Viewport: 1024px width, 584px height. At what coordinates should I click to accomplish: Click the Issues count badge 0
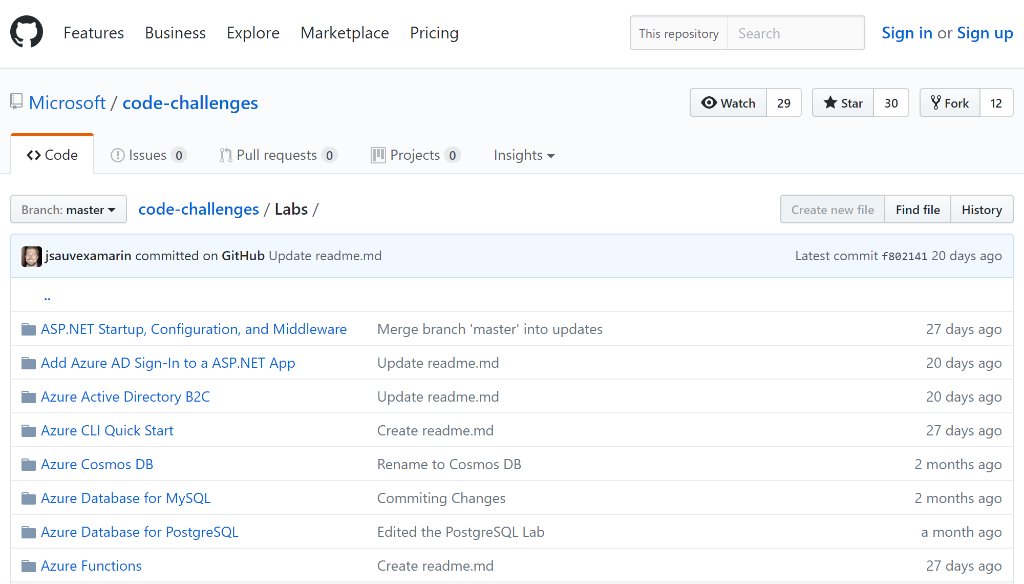178,155
